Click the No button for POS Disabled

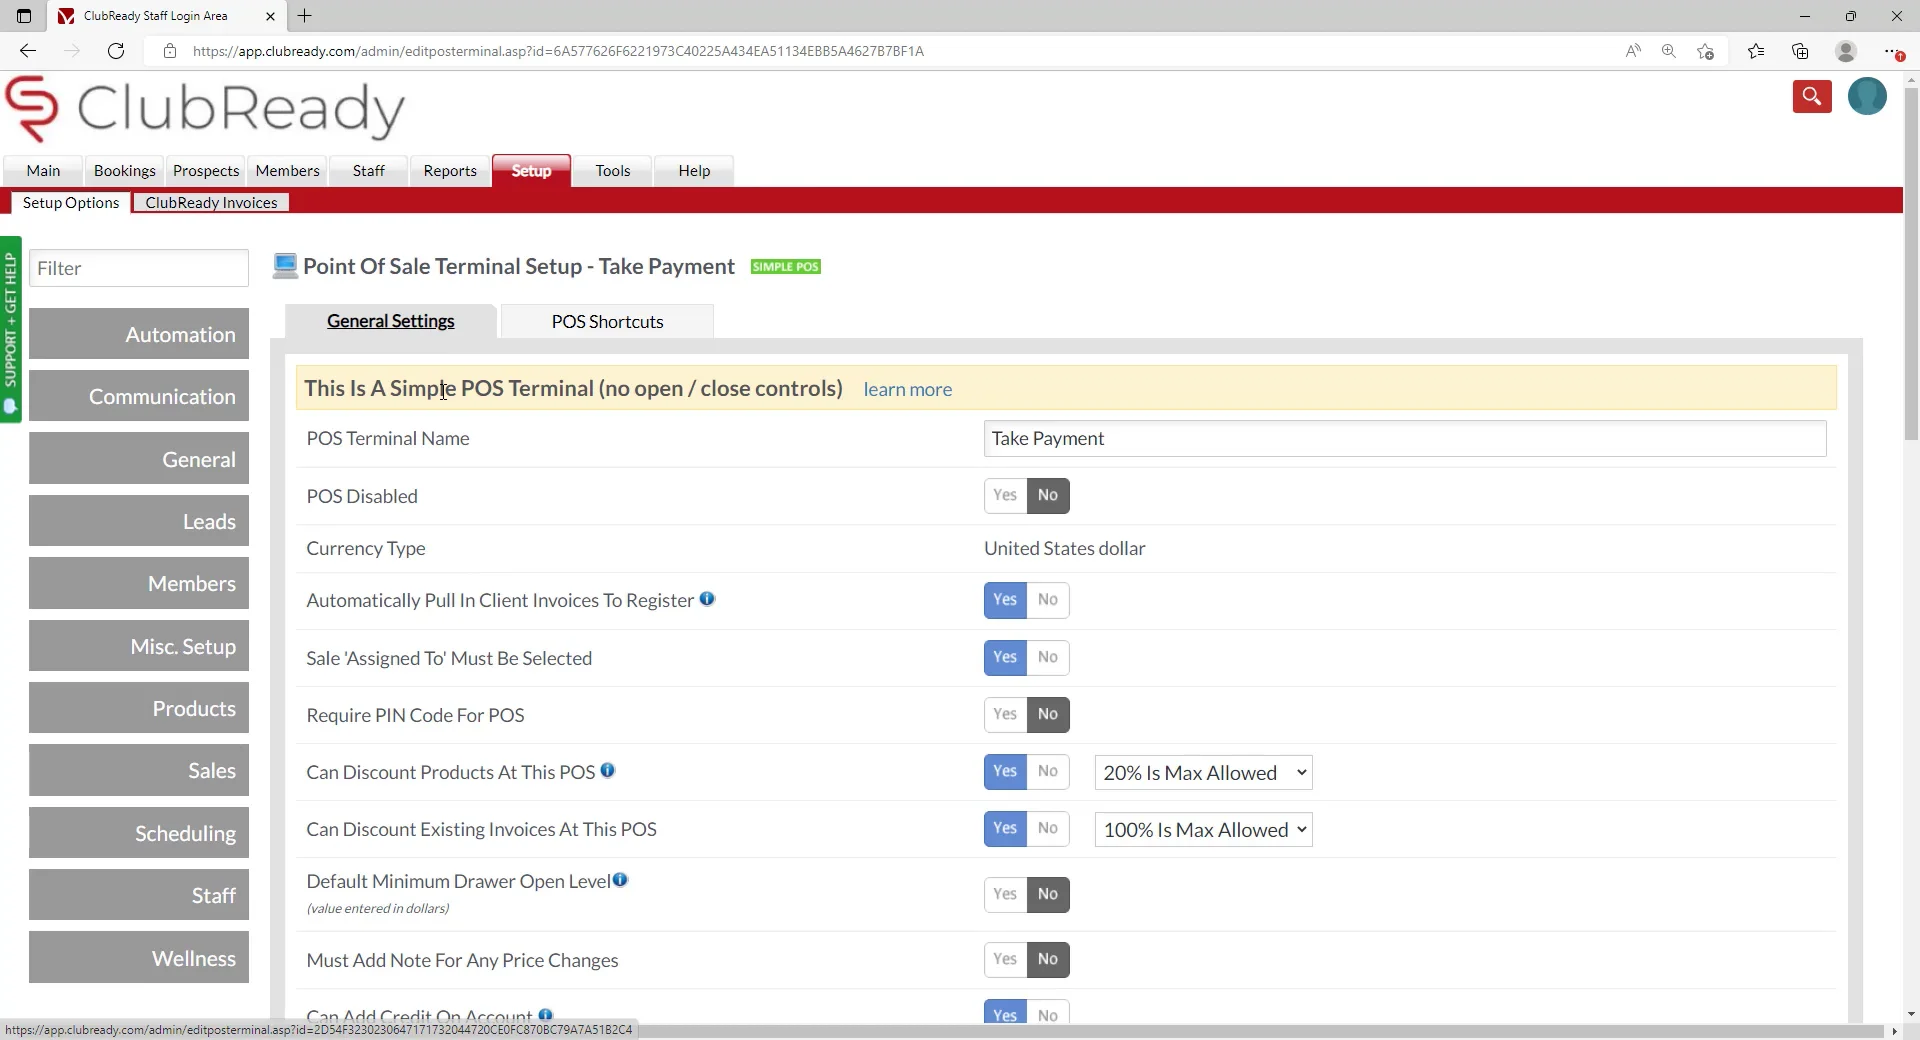pos(1048,495)
